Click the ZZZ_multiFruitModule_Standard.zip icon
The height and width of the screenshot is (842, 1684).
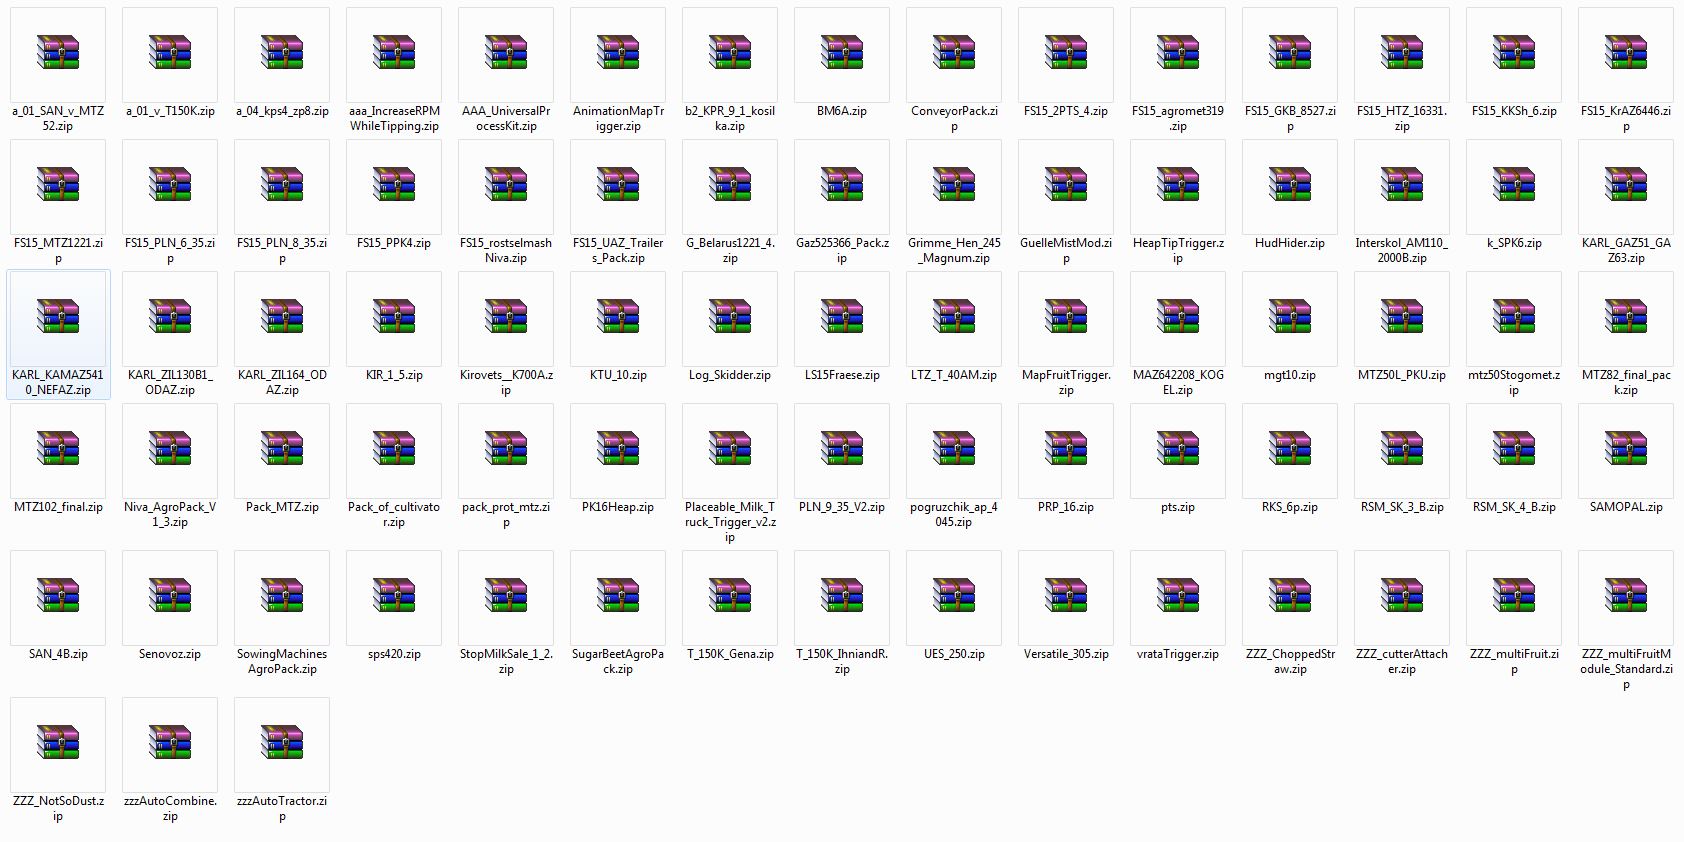pos(1626,596)
